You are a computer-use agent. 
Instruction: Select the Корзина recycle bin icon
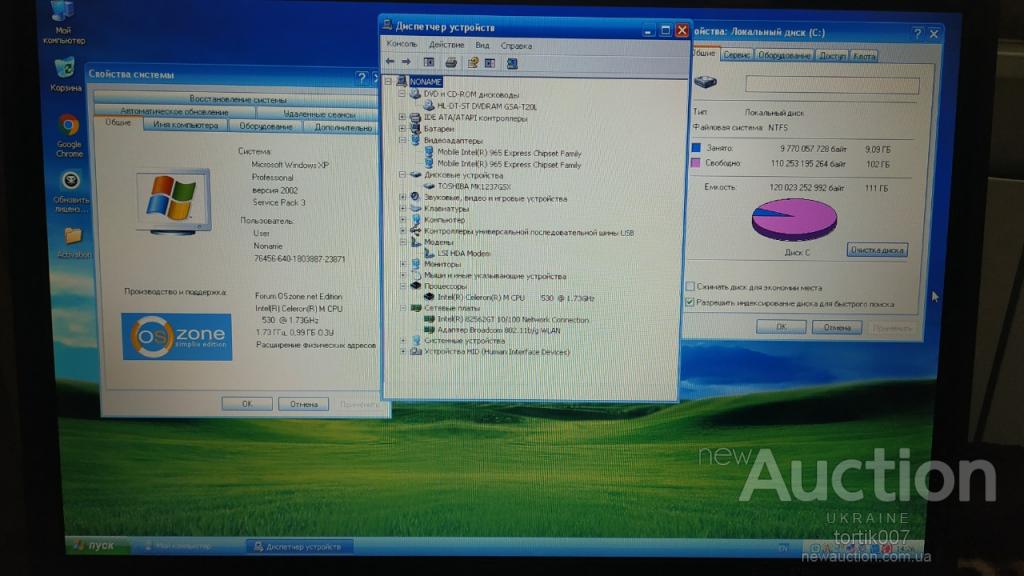coord(65,74)
